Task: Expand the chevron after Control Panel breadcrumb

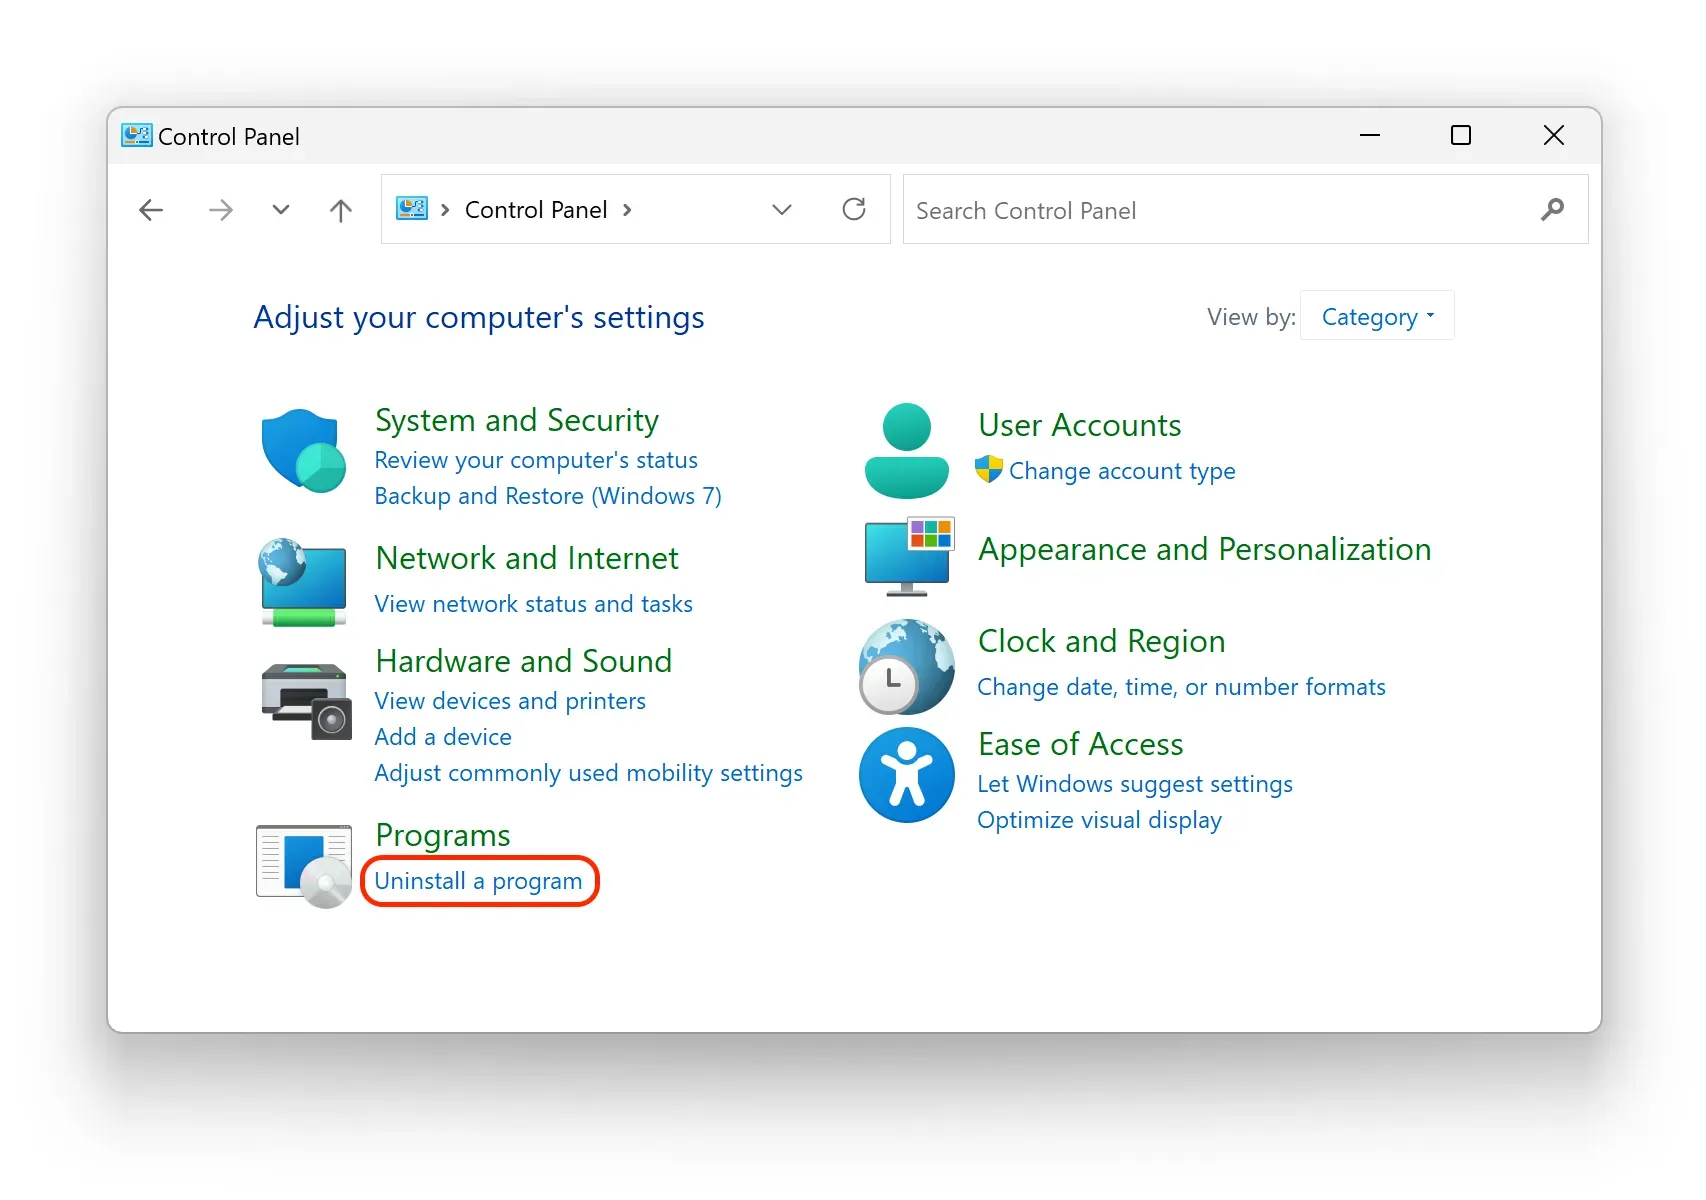Action: pos(627,210)
